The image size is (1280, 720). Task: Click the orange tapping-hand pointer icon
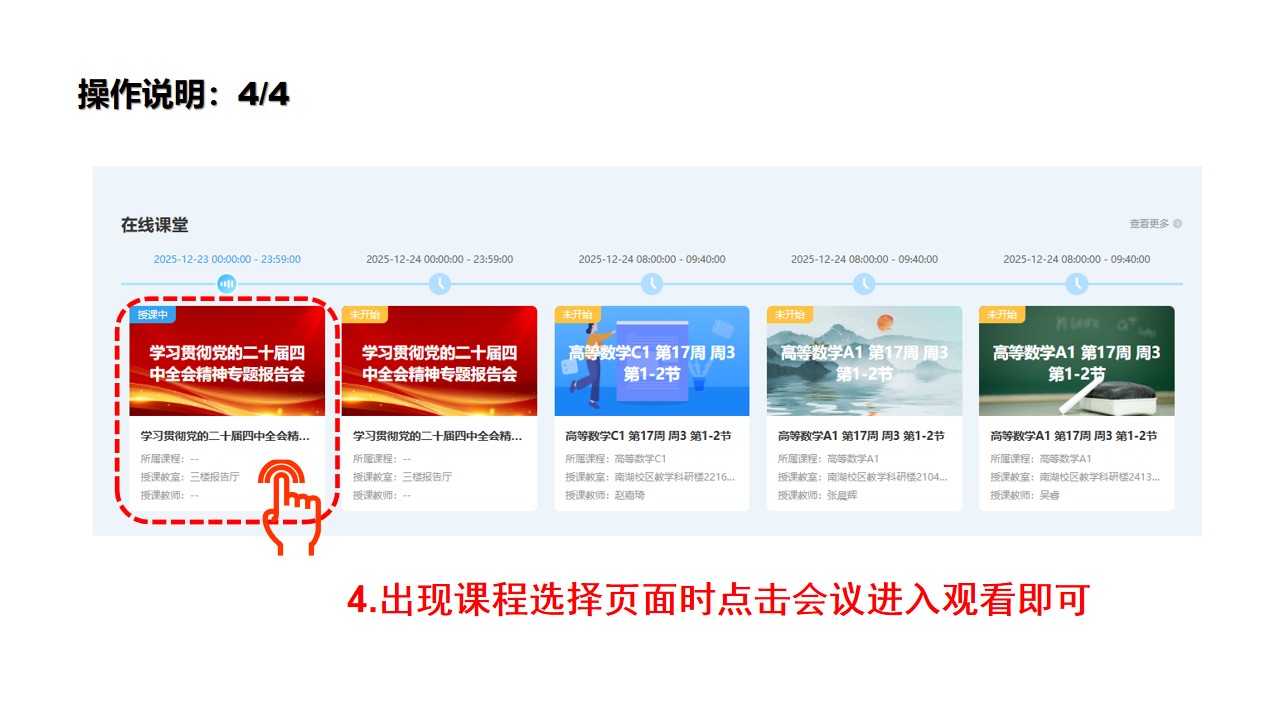pos(289,505)
